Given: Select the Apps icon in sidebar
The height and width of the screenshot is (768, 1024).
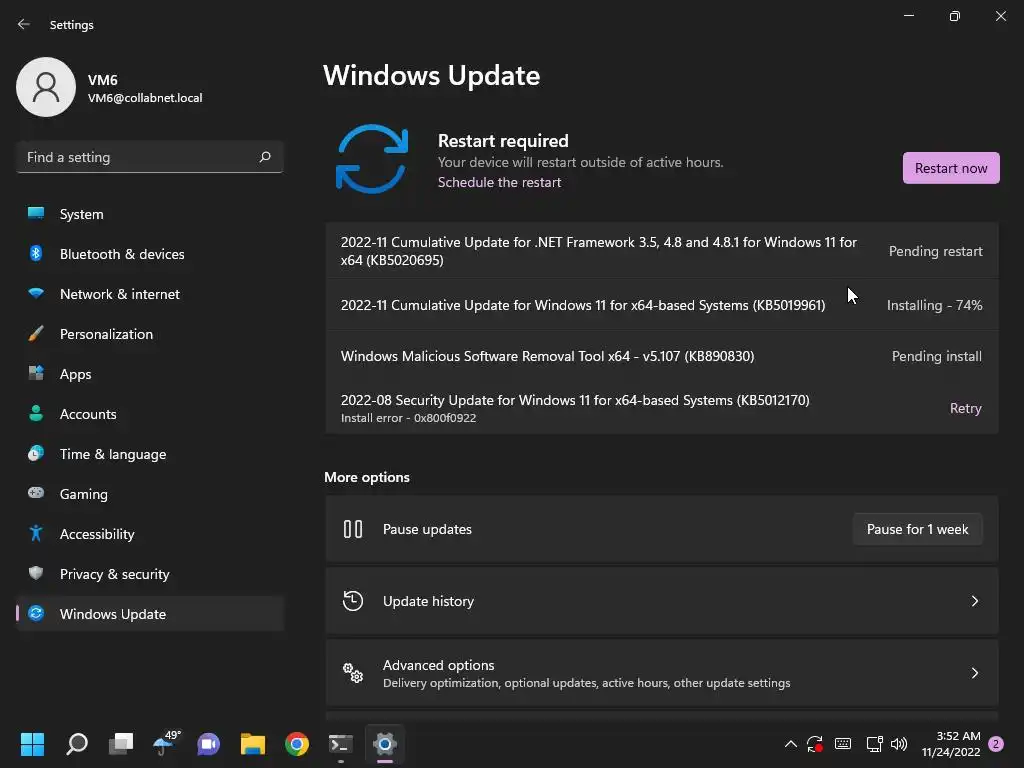Looking at the screenshot, I should click(x=36, y=374).
